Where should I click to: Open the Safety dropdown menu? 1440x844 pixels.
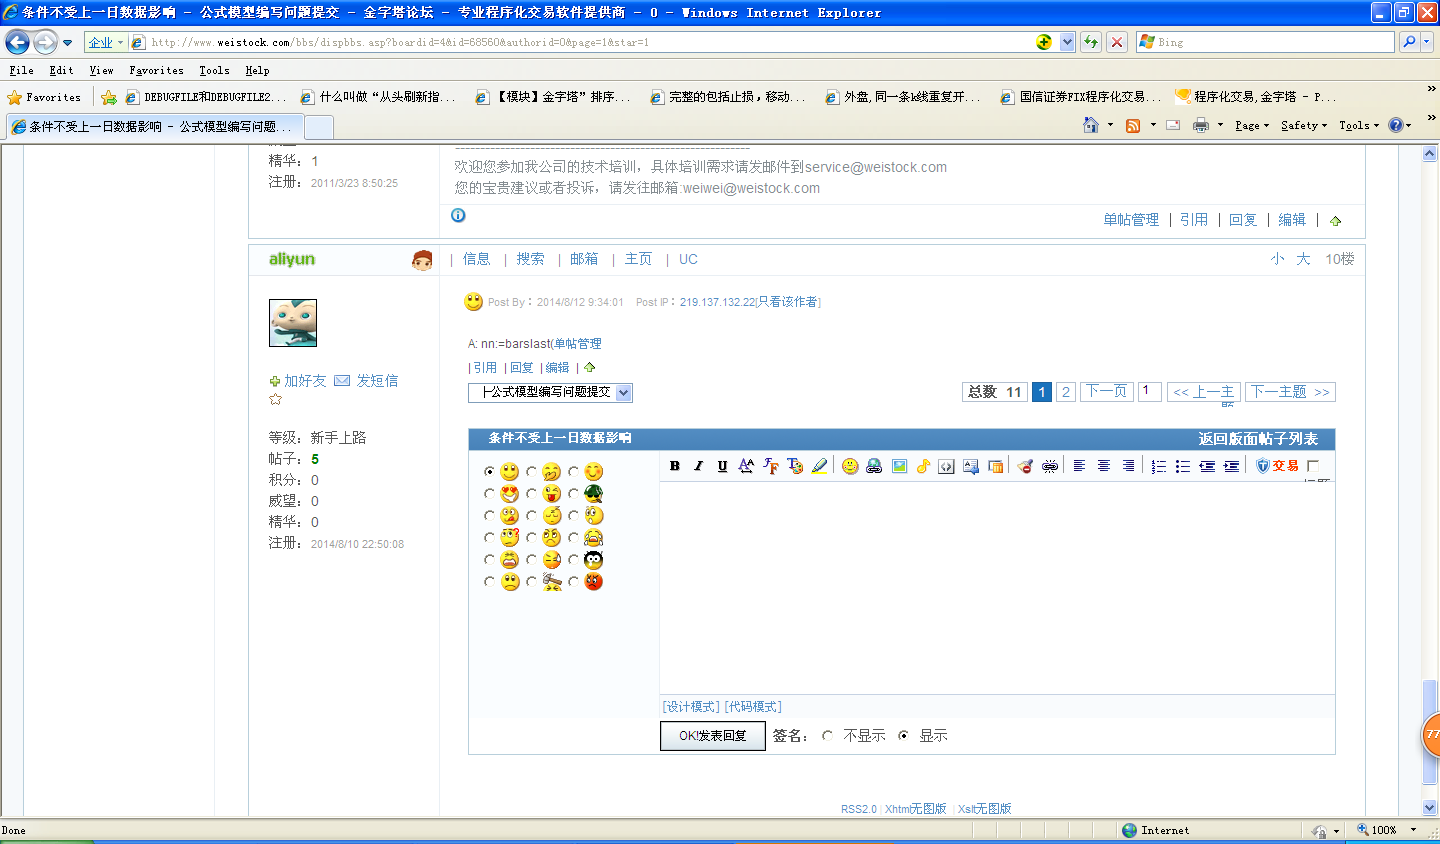click(1303, 126)
